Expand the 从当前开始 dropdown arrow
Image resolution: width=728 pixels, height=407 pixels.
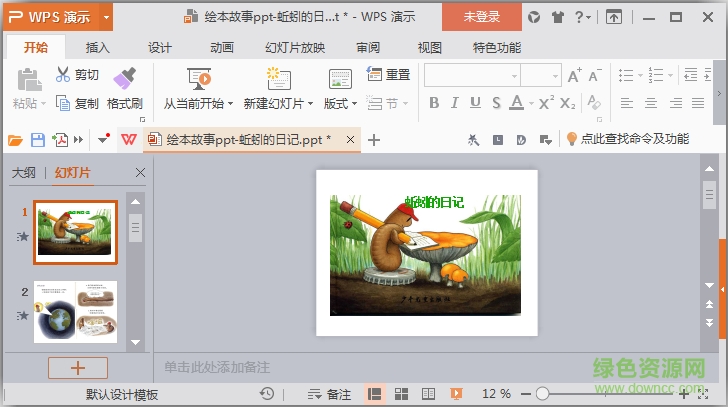[230, 103]
